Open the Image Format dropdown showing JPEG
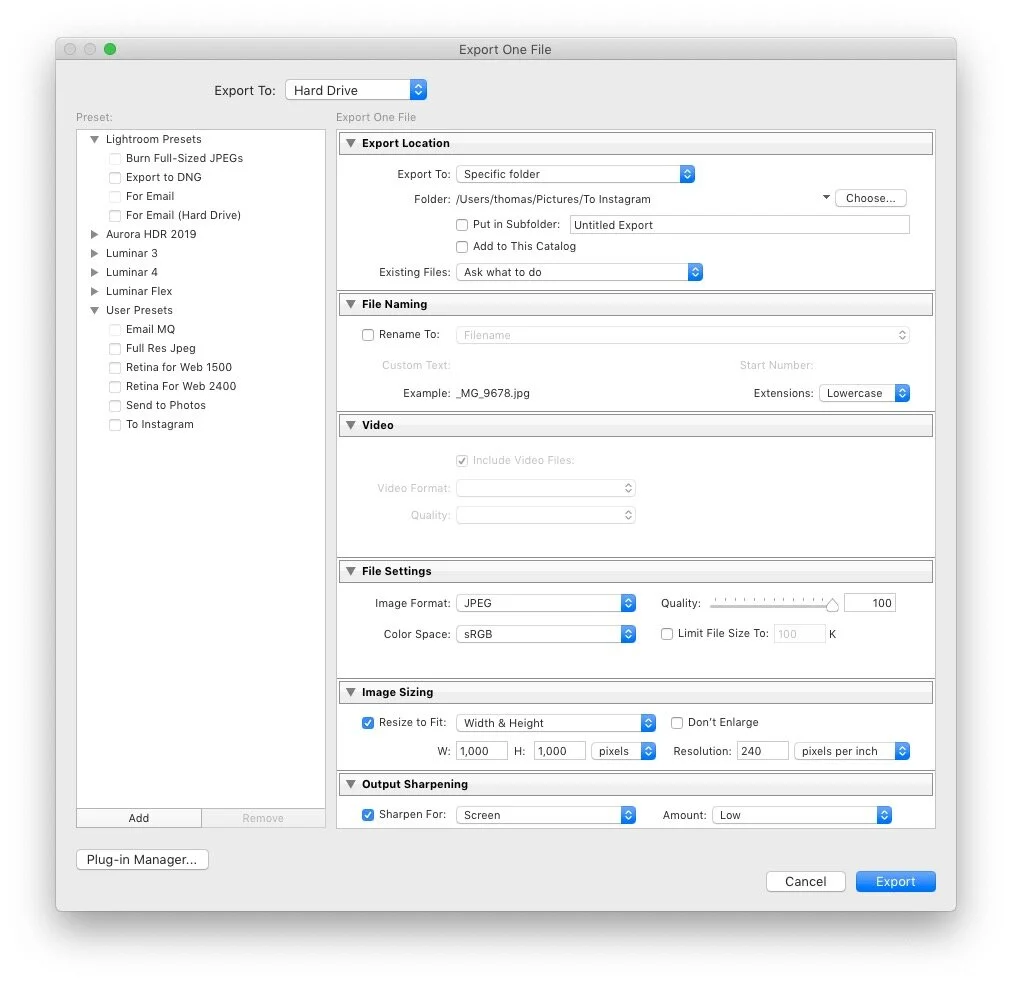The height and width of the screenshot is (985, 1012). (546, 603)
